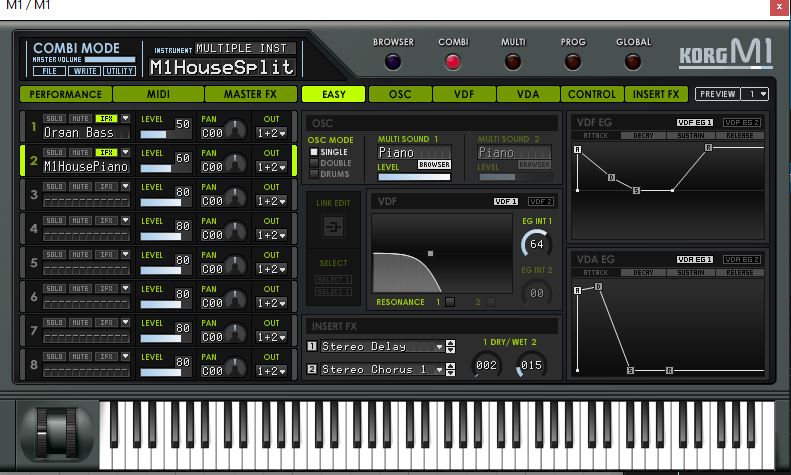Click the pan knob for timbre 5

235,266
